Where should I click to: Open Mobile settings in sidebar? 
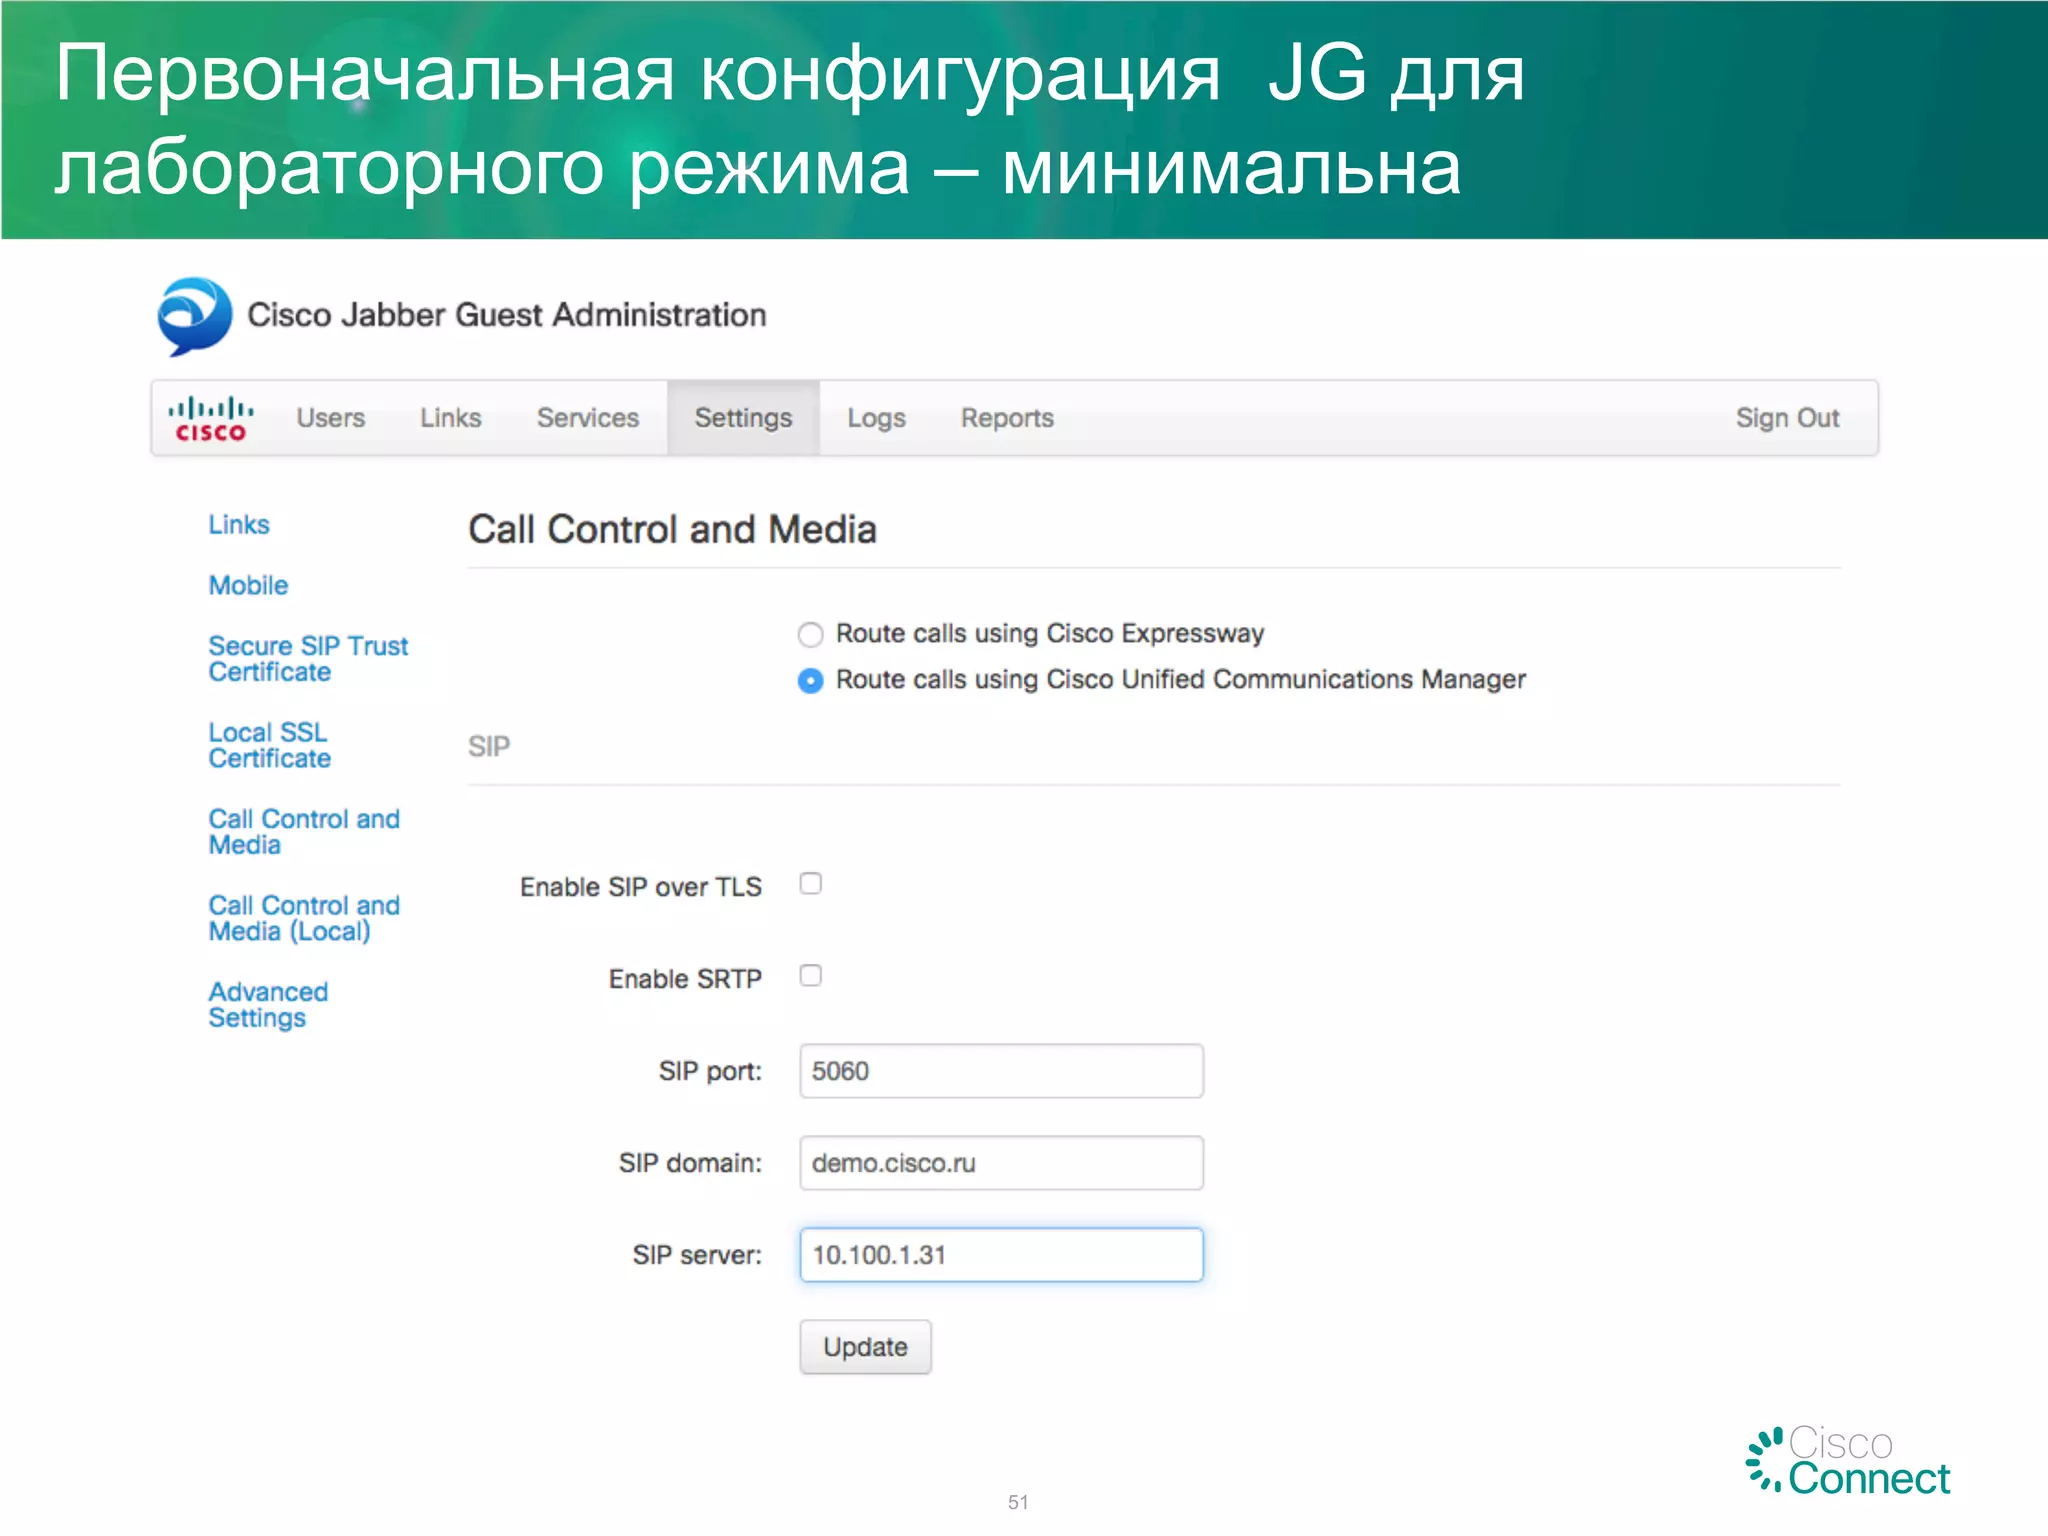tap(248, 586)
